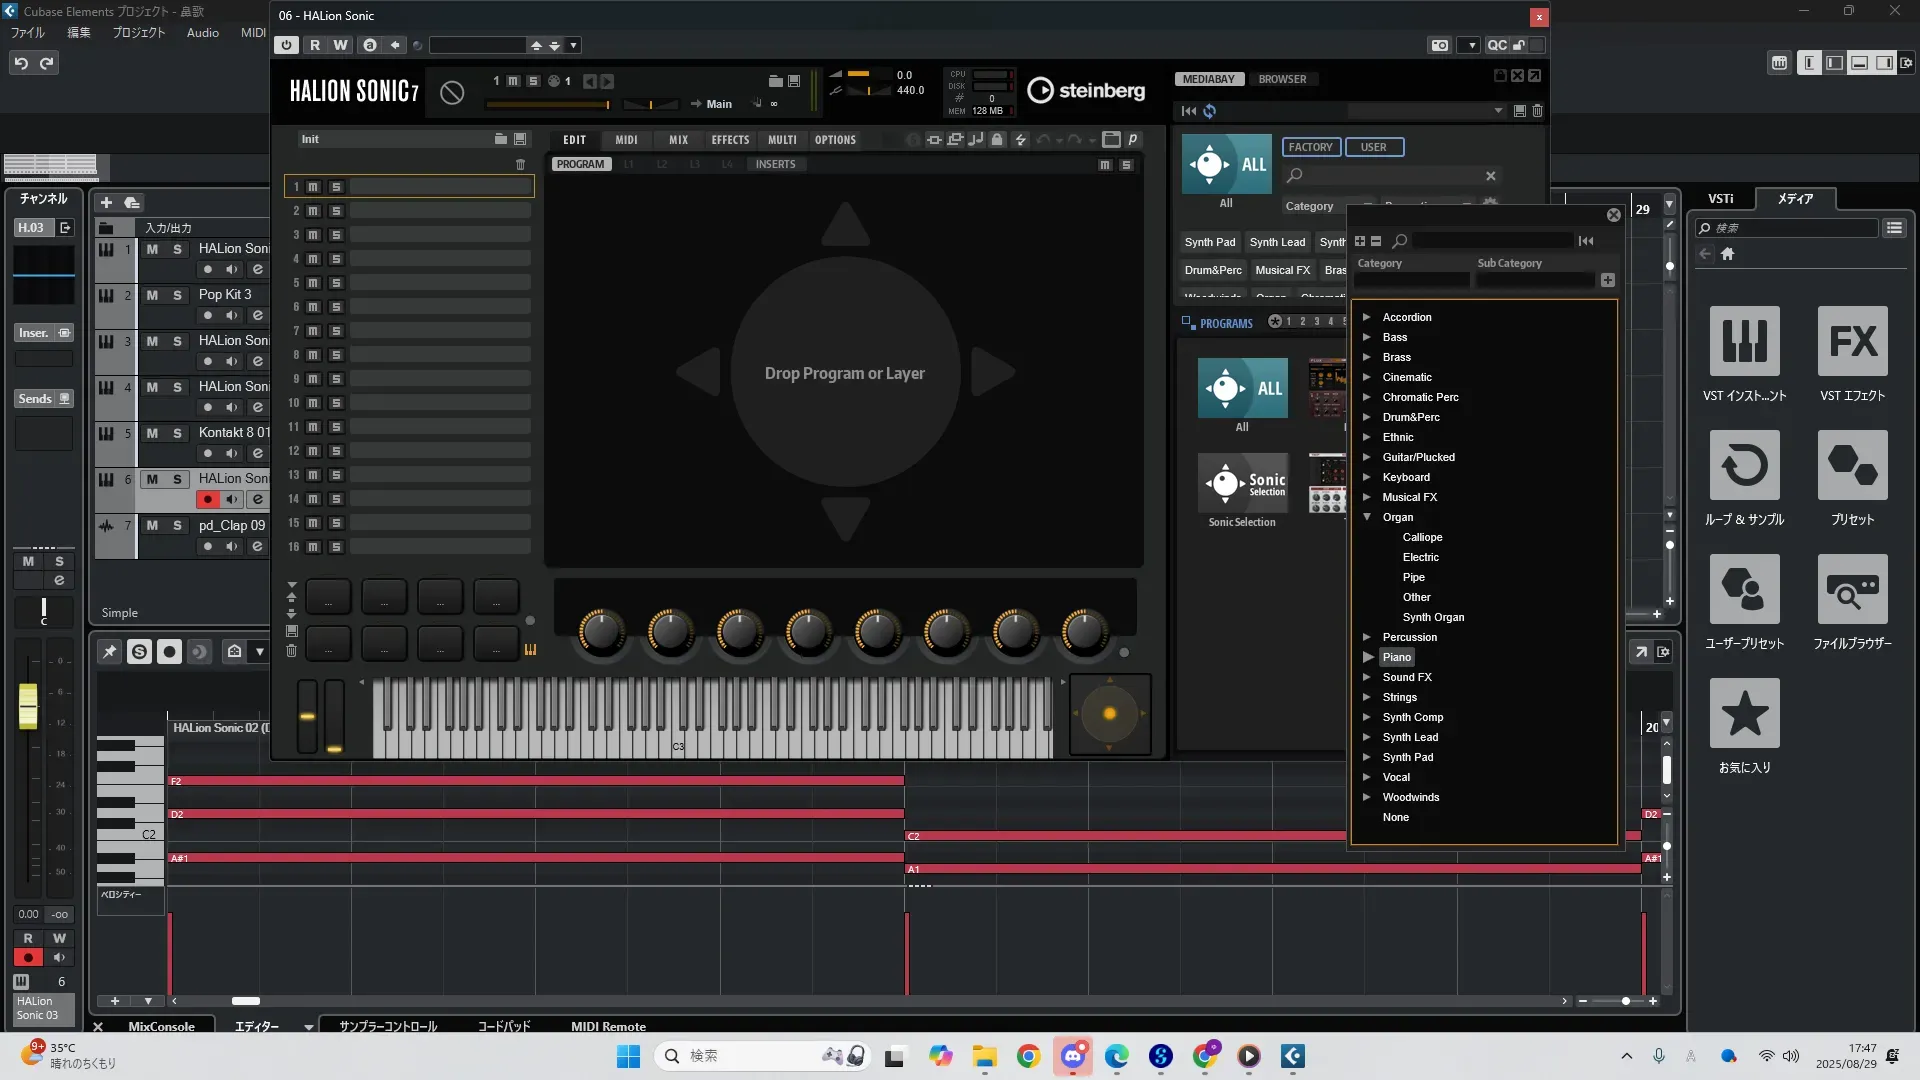Click the channel volume fader handle
This screenshot has width=1920, height=1080.
click(28, 705)
